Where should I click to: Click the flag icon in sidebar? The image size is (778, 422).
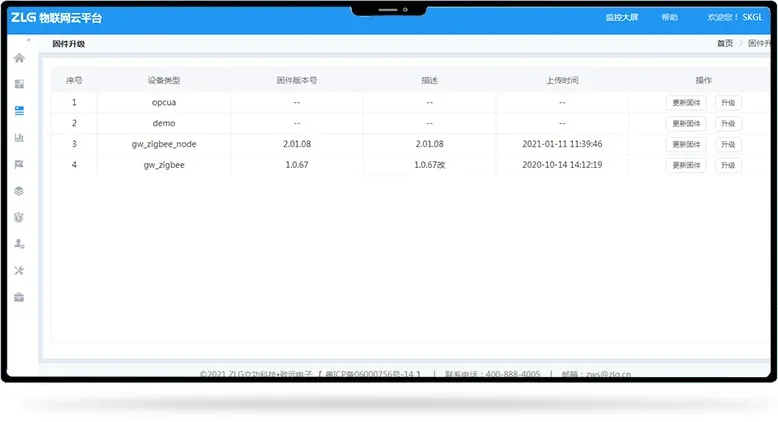click(19, 164)
